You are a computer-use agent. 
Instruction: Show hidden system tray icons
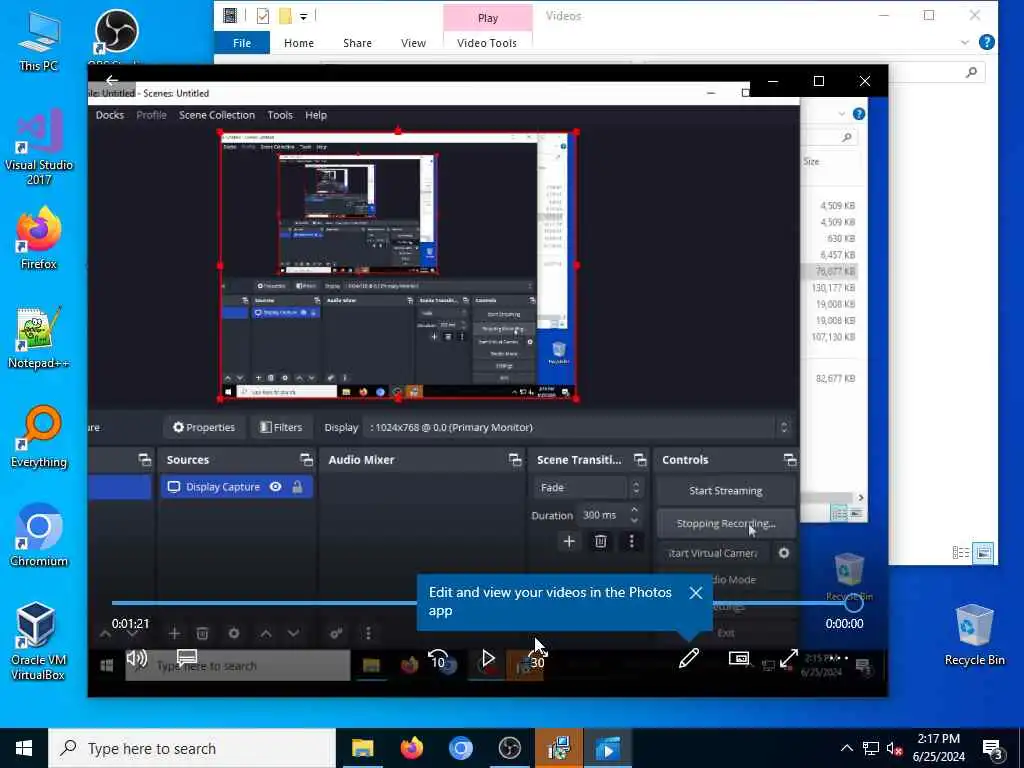tap(846, 748)
